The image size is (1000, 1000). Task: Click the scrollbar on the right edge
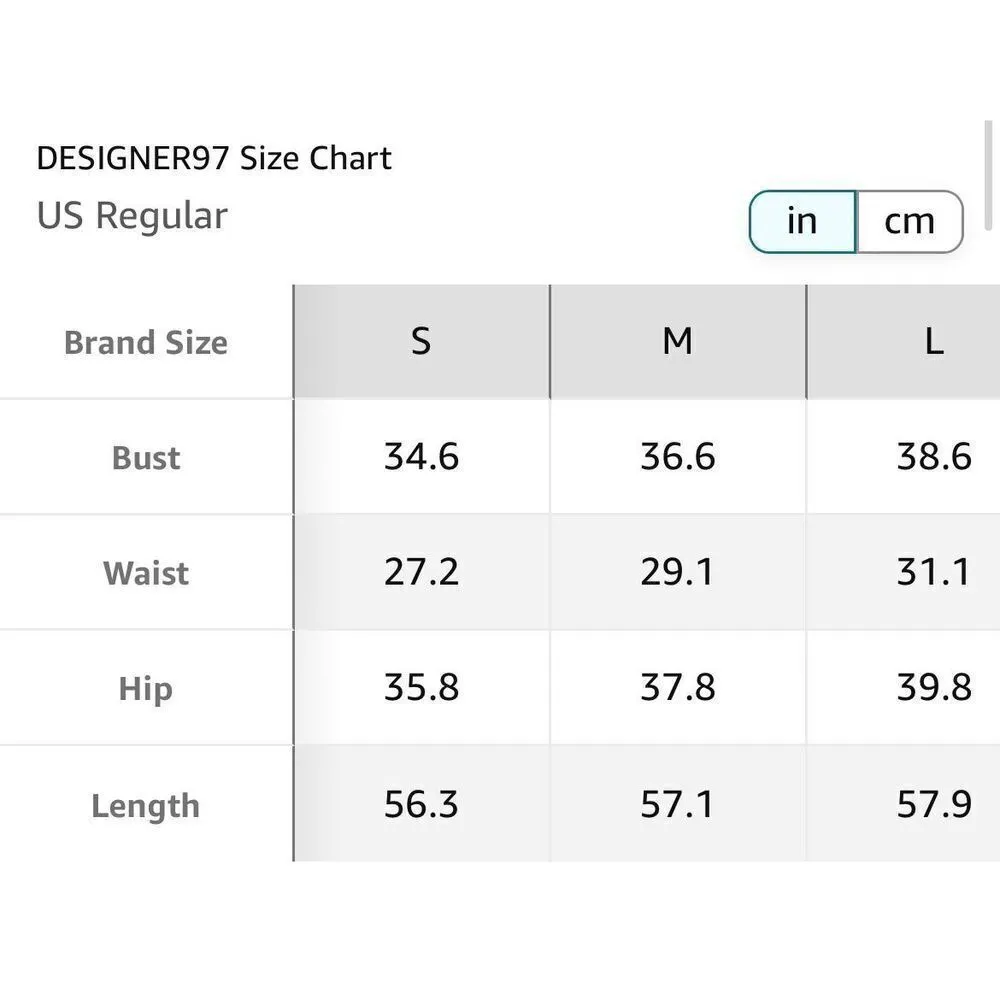coord(988,175)
